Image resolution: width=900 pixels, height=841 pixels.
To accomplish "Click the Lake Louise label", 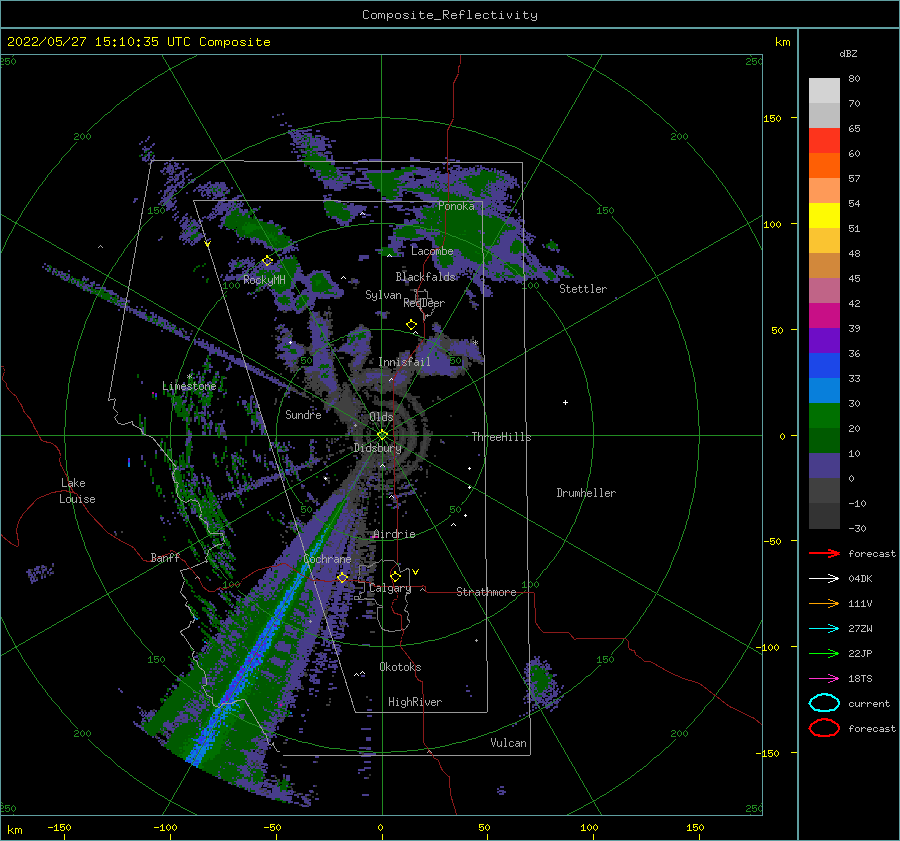I will pyautogui.click(x=77, y=491).
